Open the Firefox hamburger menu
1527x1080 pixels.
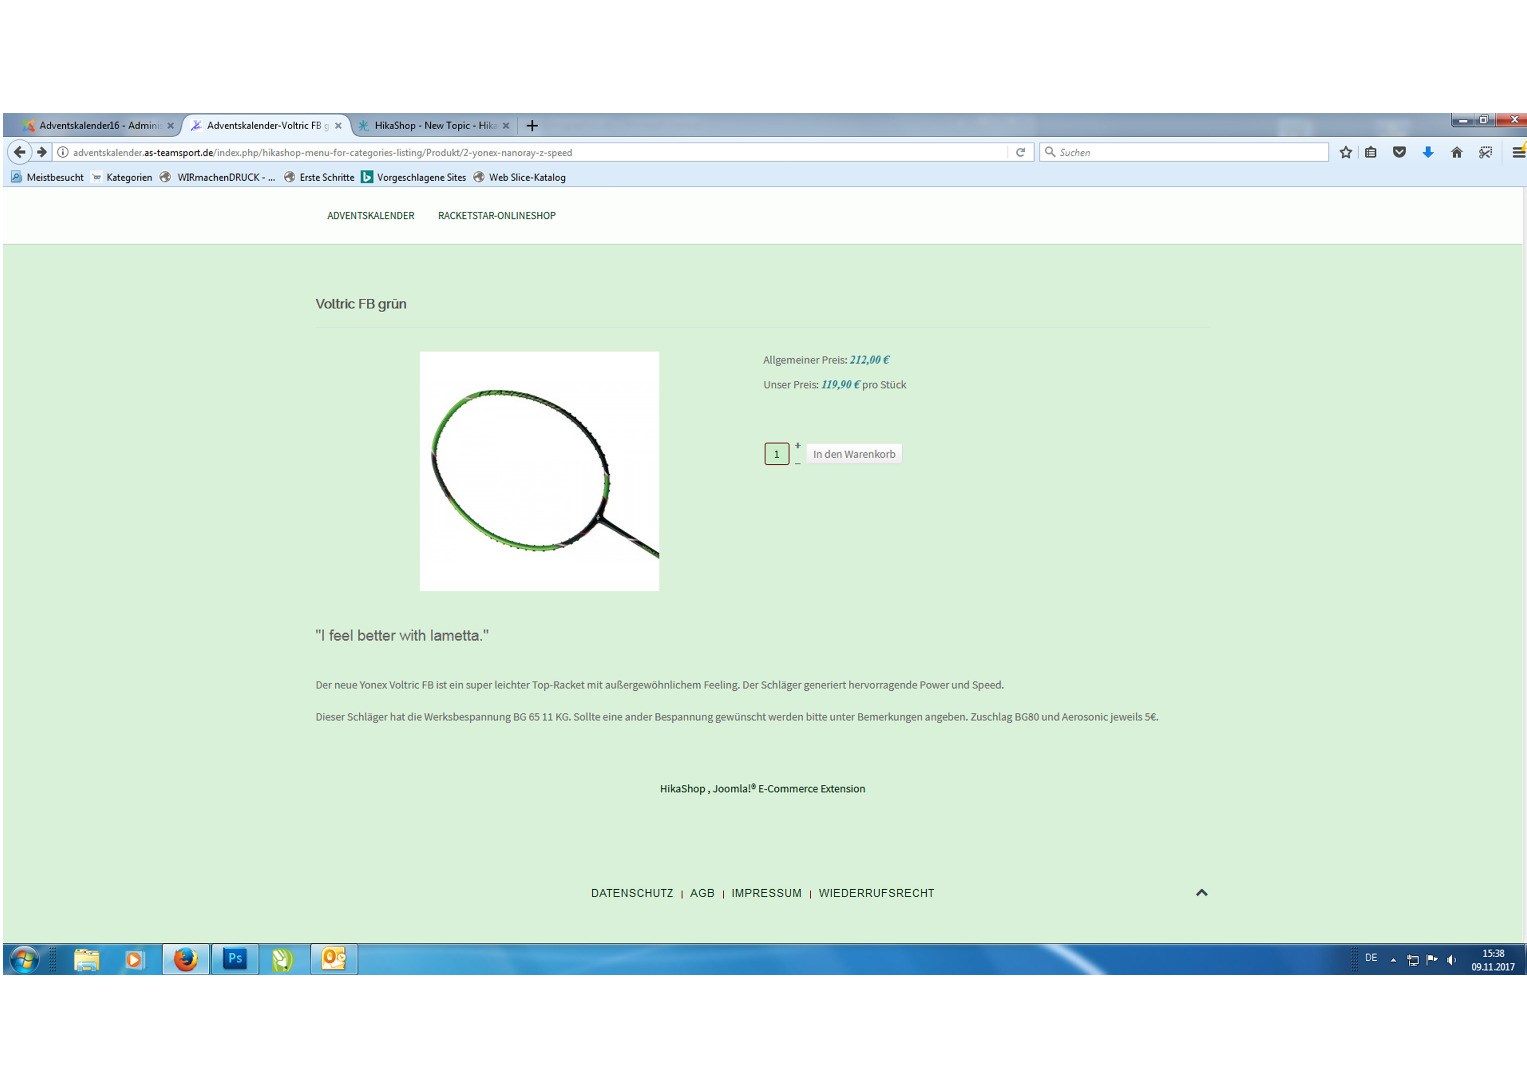[x=1518, y=152]
